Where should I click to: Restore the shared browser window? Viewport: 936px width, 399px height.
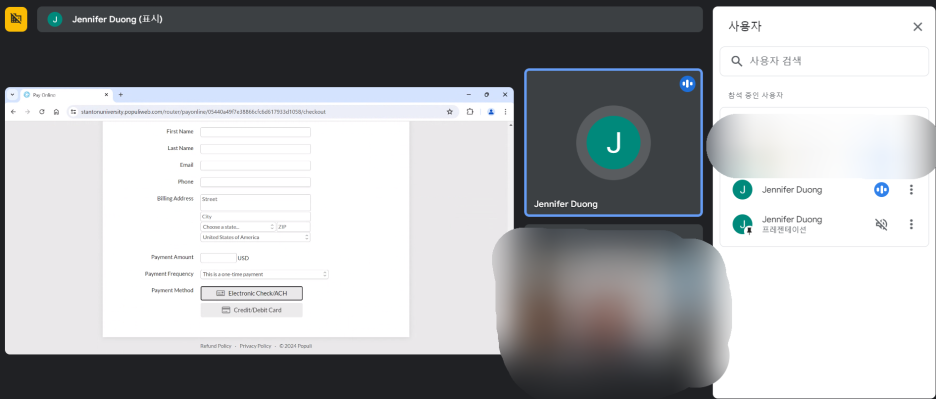click(x=487, y=94)
